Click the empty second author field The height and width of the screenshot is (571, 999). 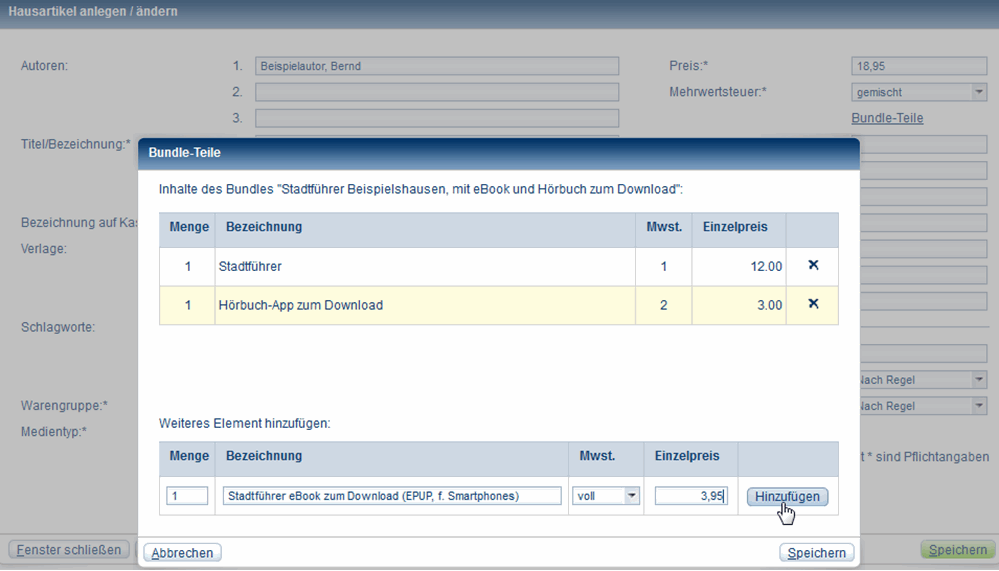(x=436, y=92)
